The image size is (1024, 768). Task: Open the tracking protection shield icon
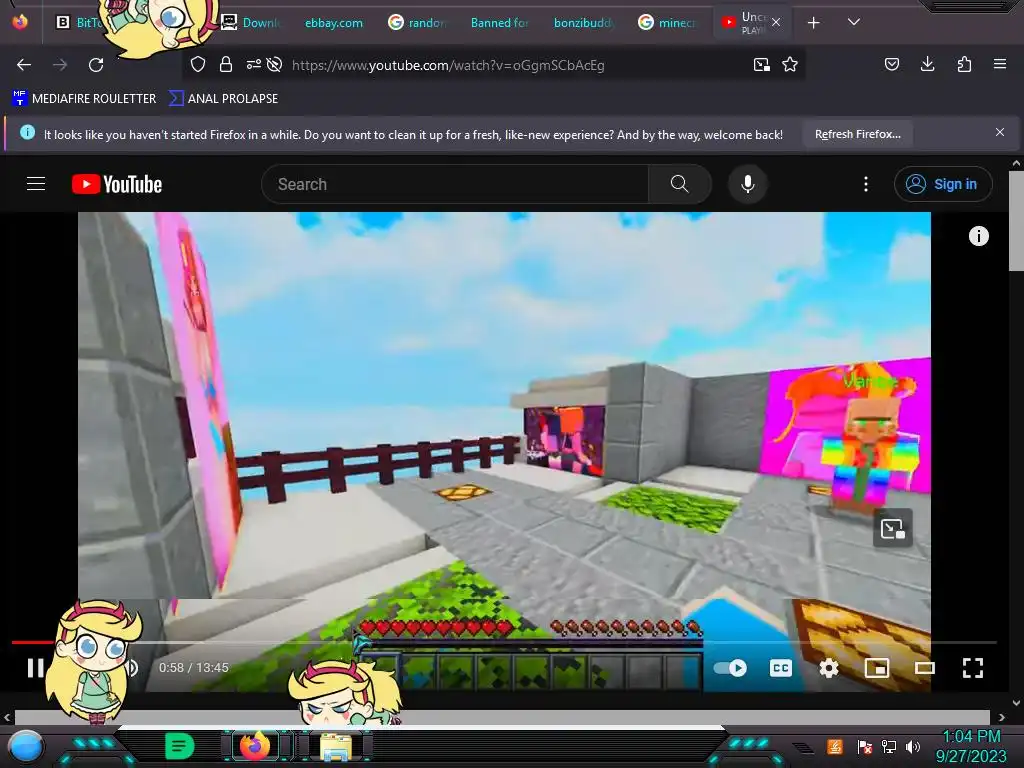click(198, 64)
